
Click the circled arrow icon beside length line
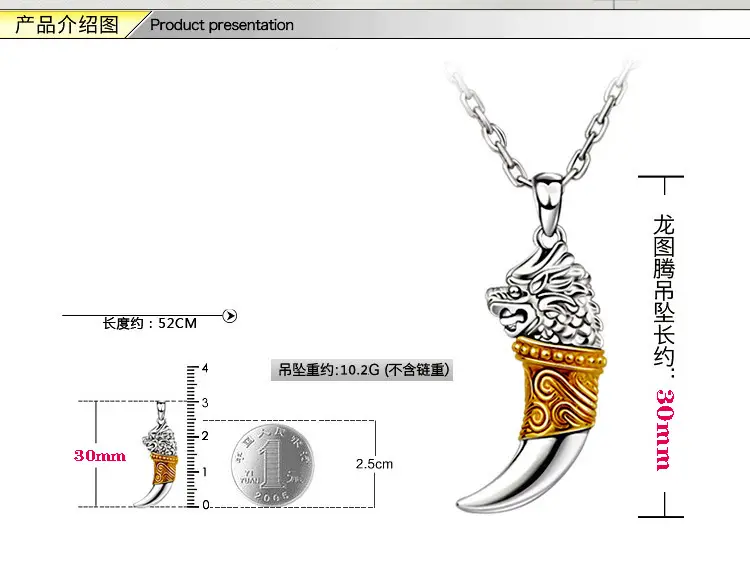pos(230,316)
